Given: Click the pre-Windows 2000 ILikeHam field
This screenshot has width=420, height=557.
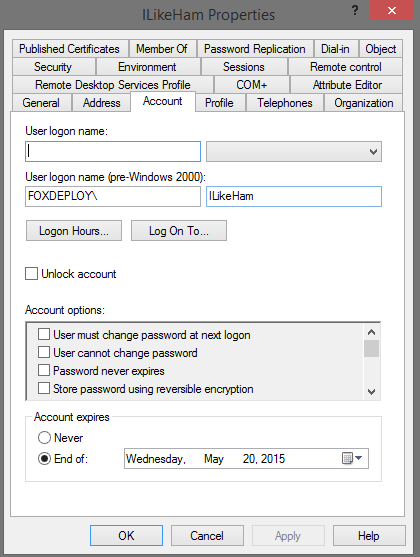Looking at the screenshot, I should tap(294, 196).
